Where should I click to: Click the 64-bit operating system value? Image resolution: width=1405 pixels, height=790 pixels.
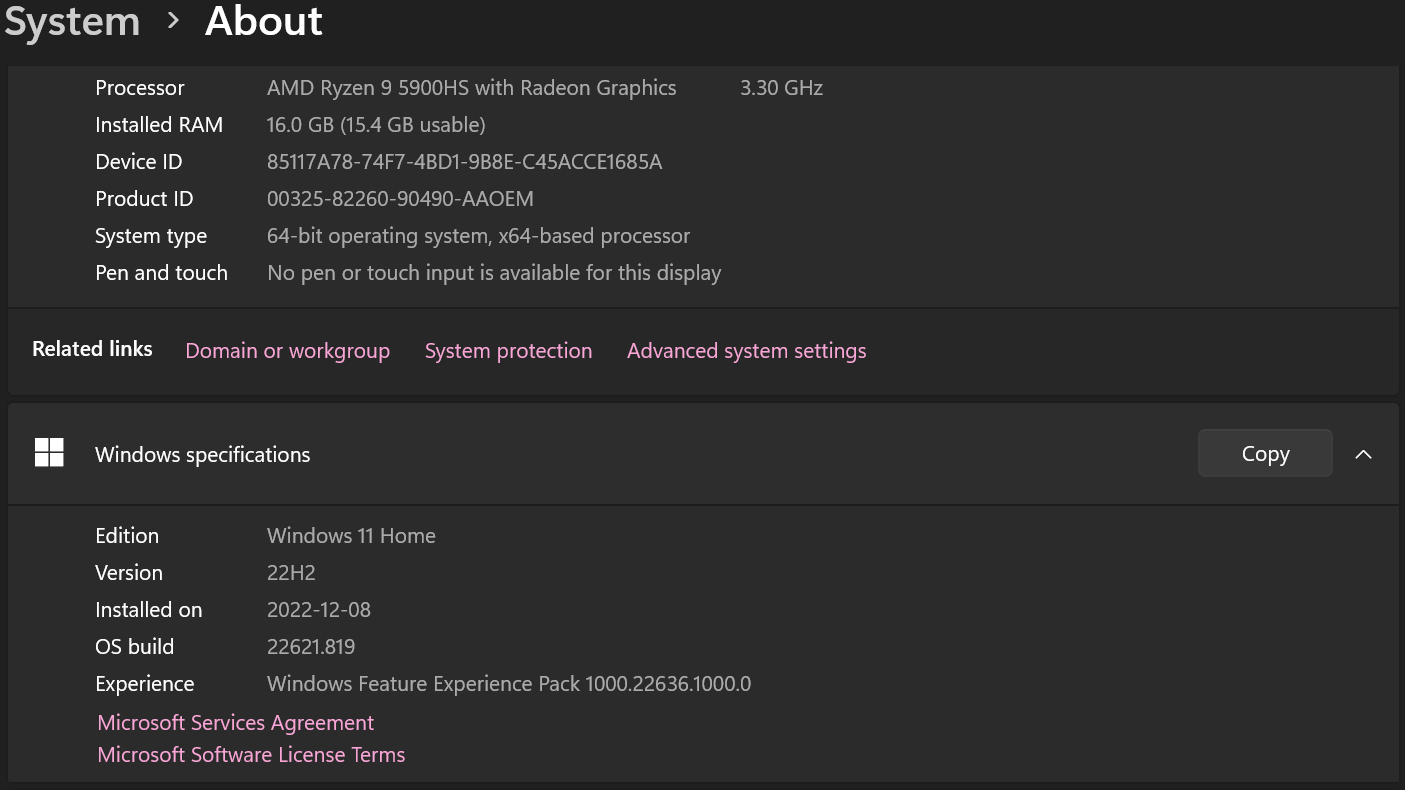[478, 236]
